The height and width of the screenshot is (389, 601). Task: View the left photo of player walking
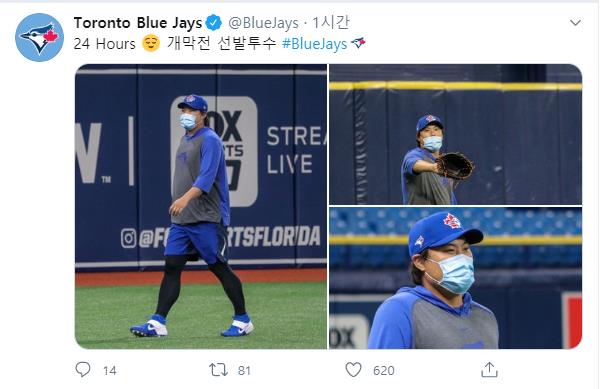[x=201, y=207]
